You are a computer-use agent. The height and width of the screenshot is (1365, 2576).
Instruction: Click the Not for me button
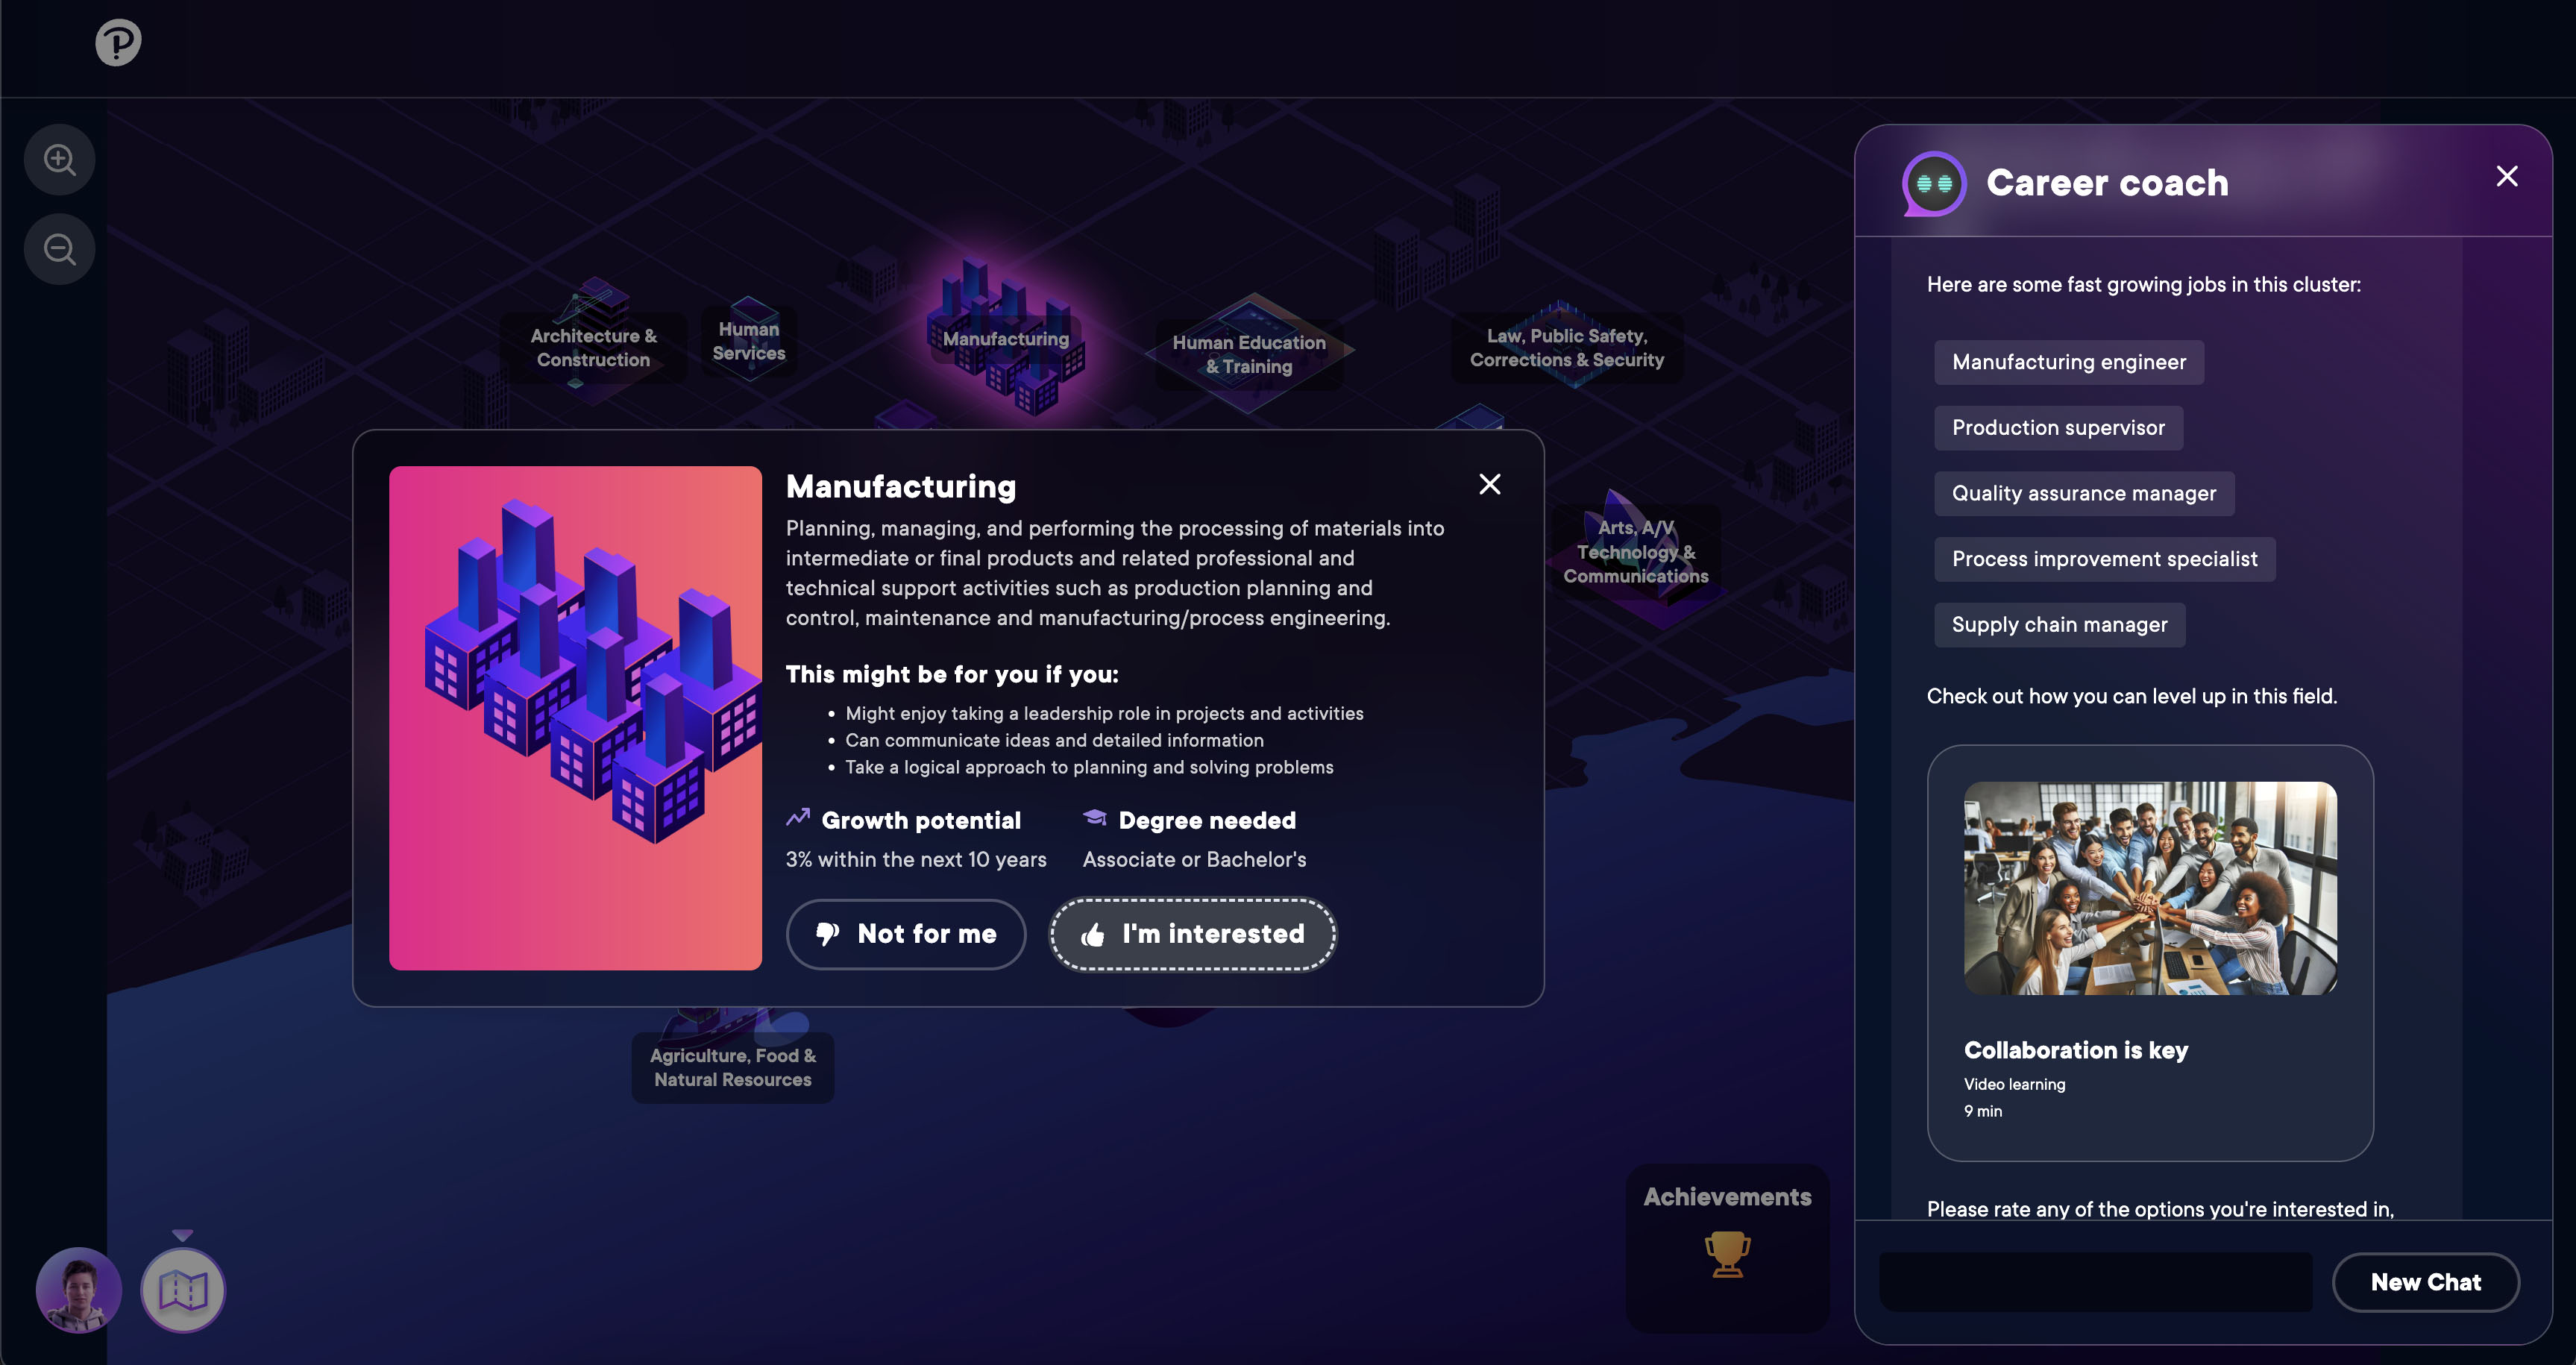click(906, 934)
